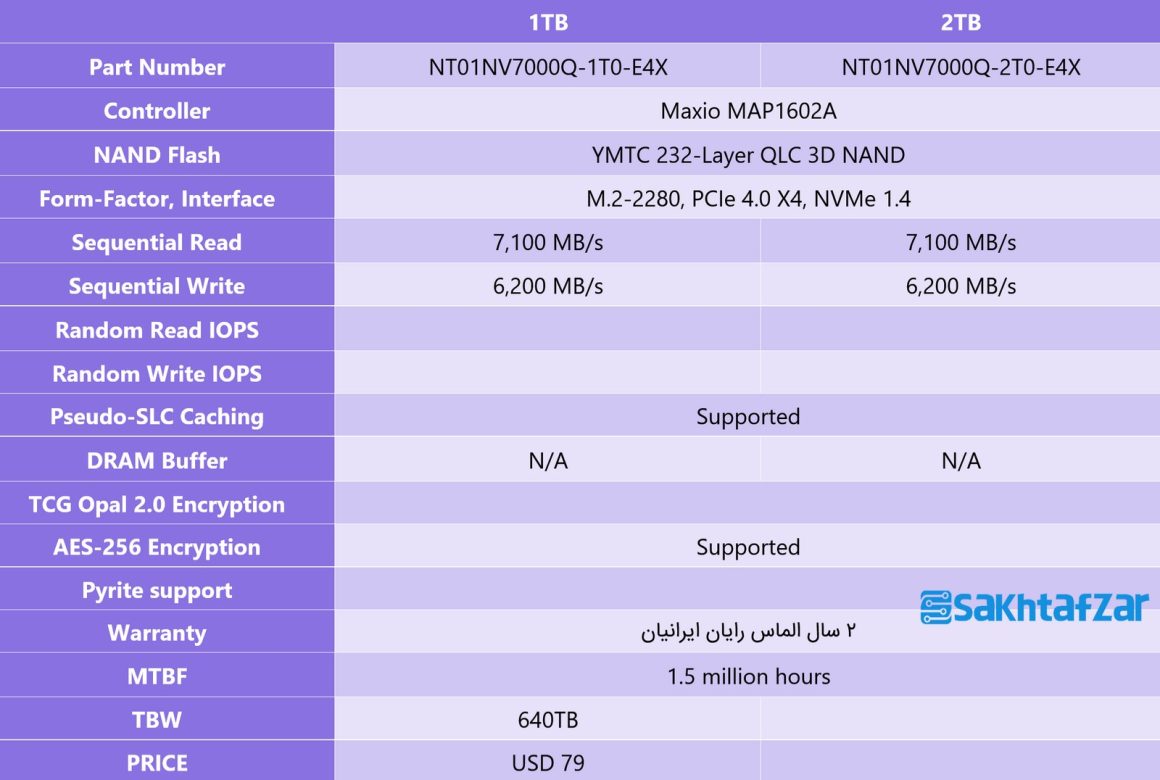Click Supported in the Pseudo-SLC Caching row
Image resolution: width=1160 pixels, height=780 pixels.
click(x=748, y=416)
